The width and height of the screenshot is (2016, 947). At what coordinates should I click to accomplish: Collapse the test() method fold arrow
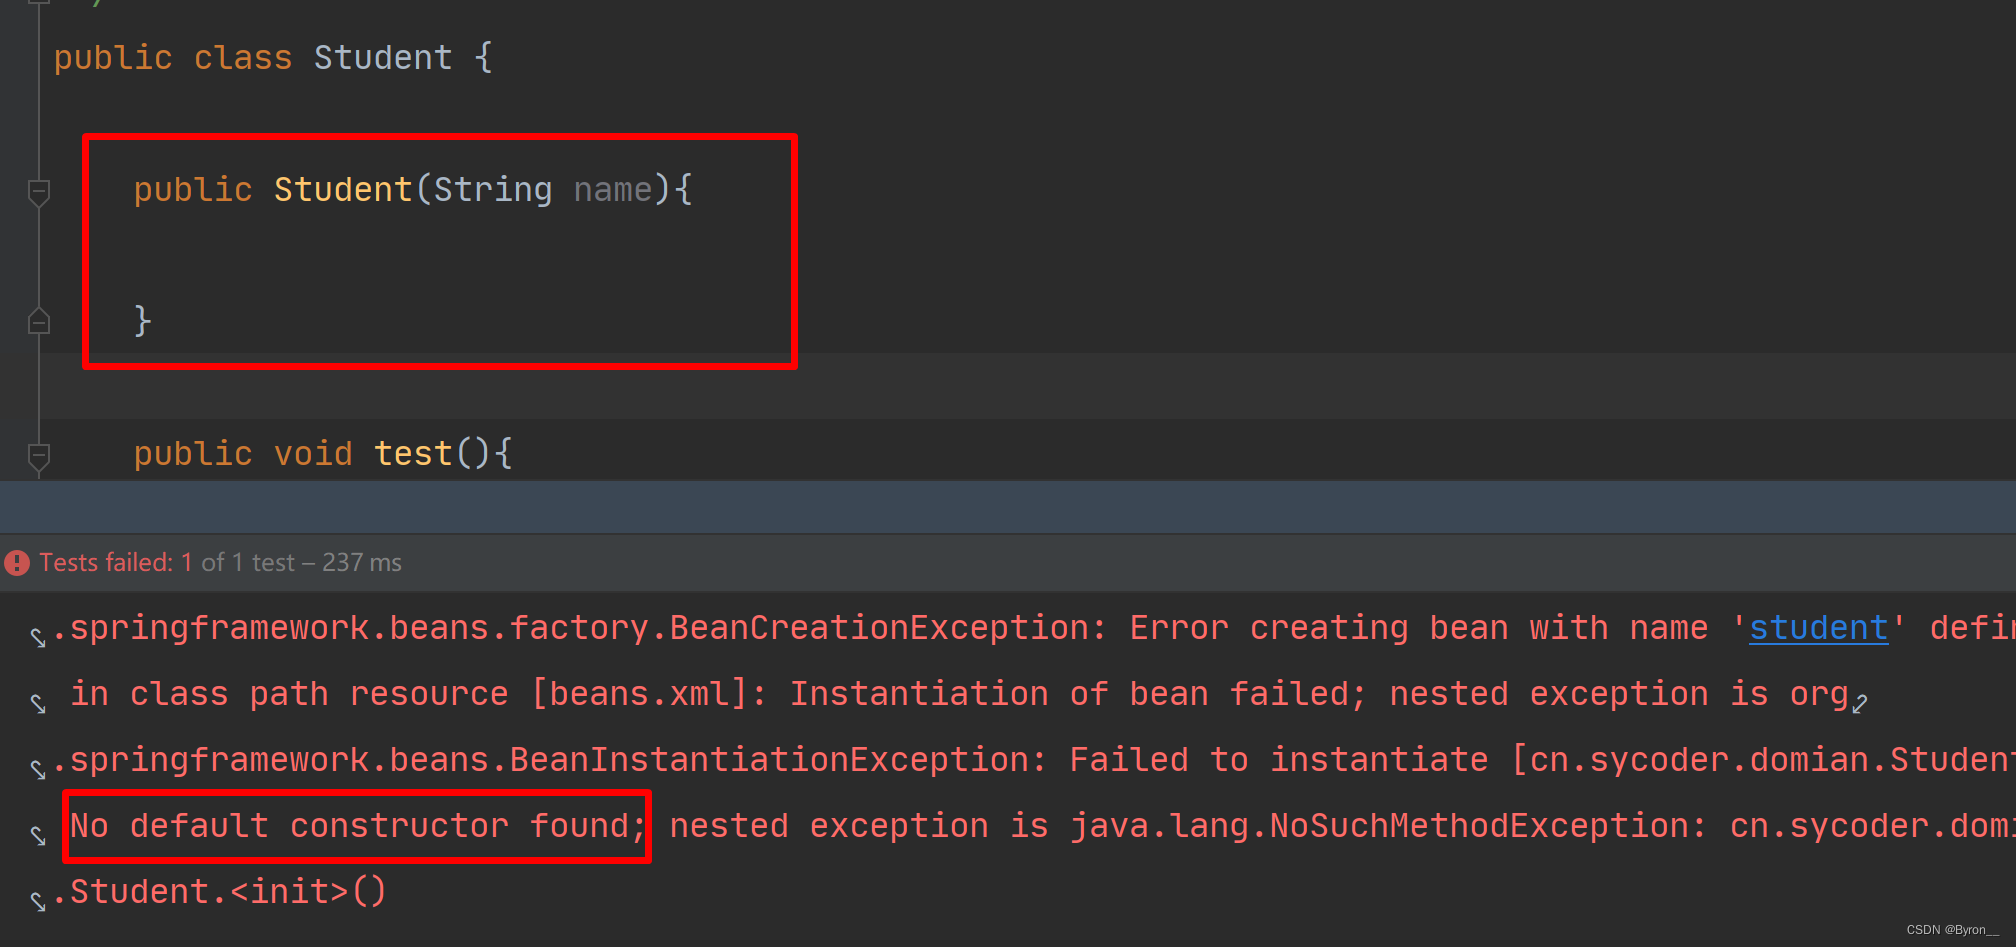tap(39, 456)
